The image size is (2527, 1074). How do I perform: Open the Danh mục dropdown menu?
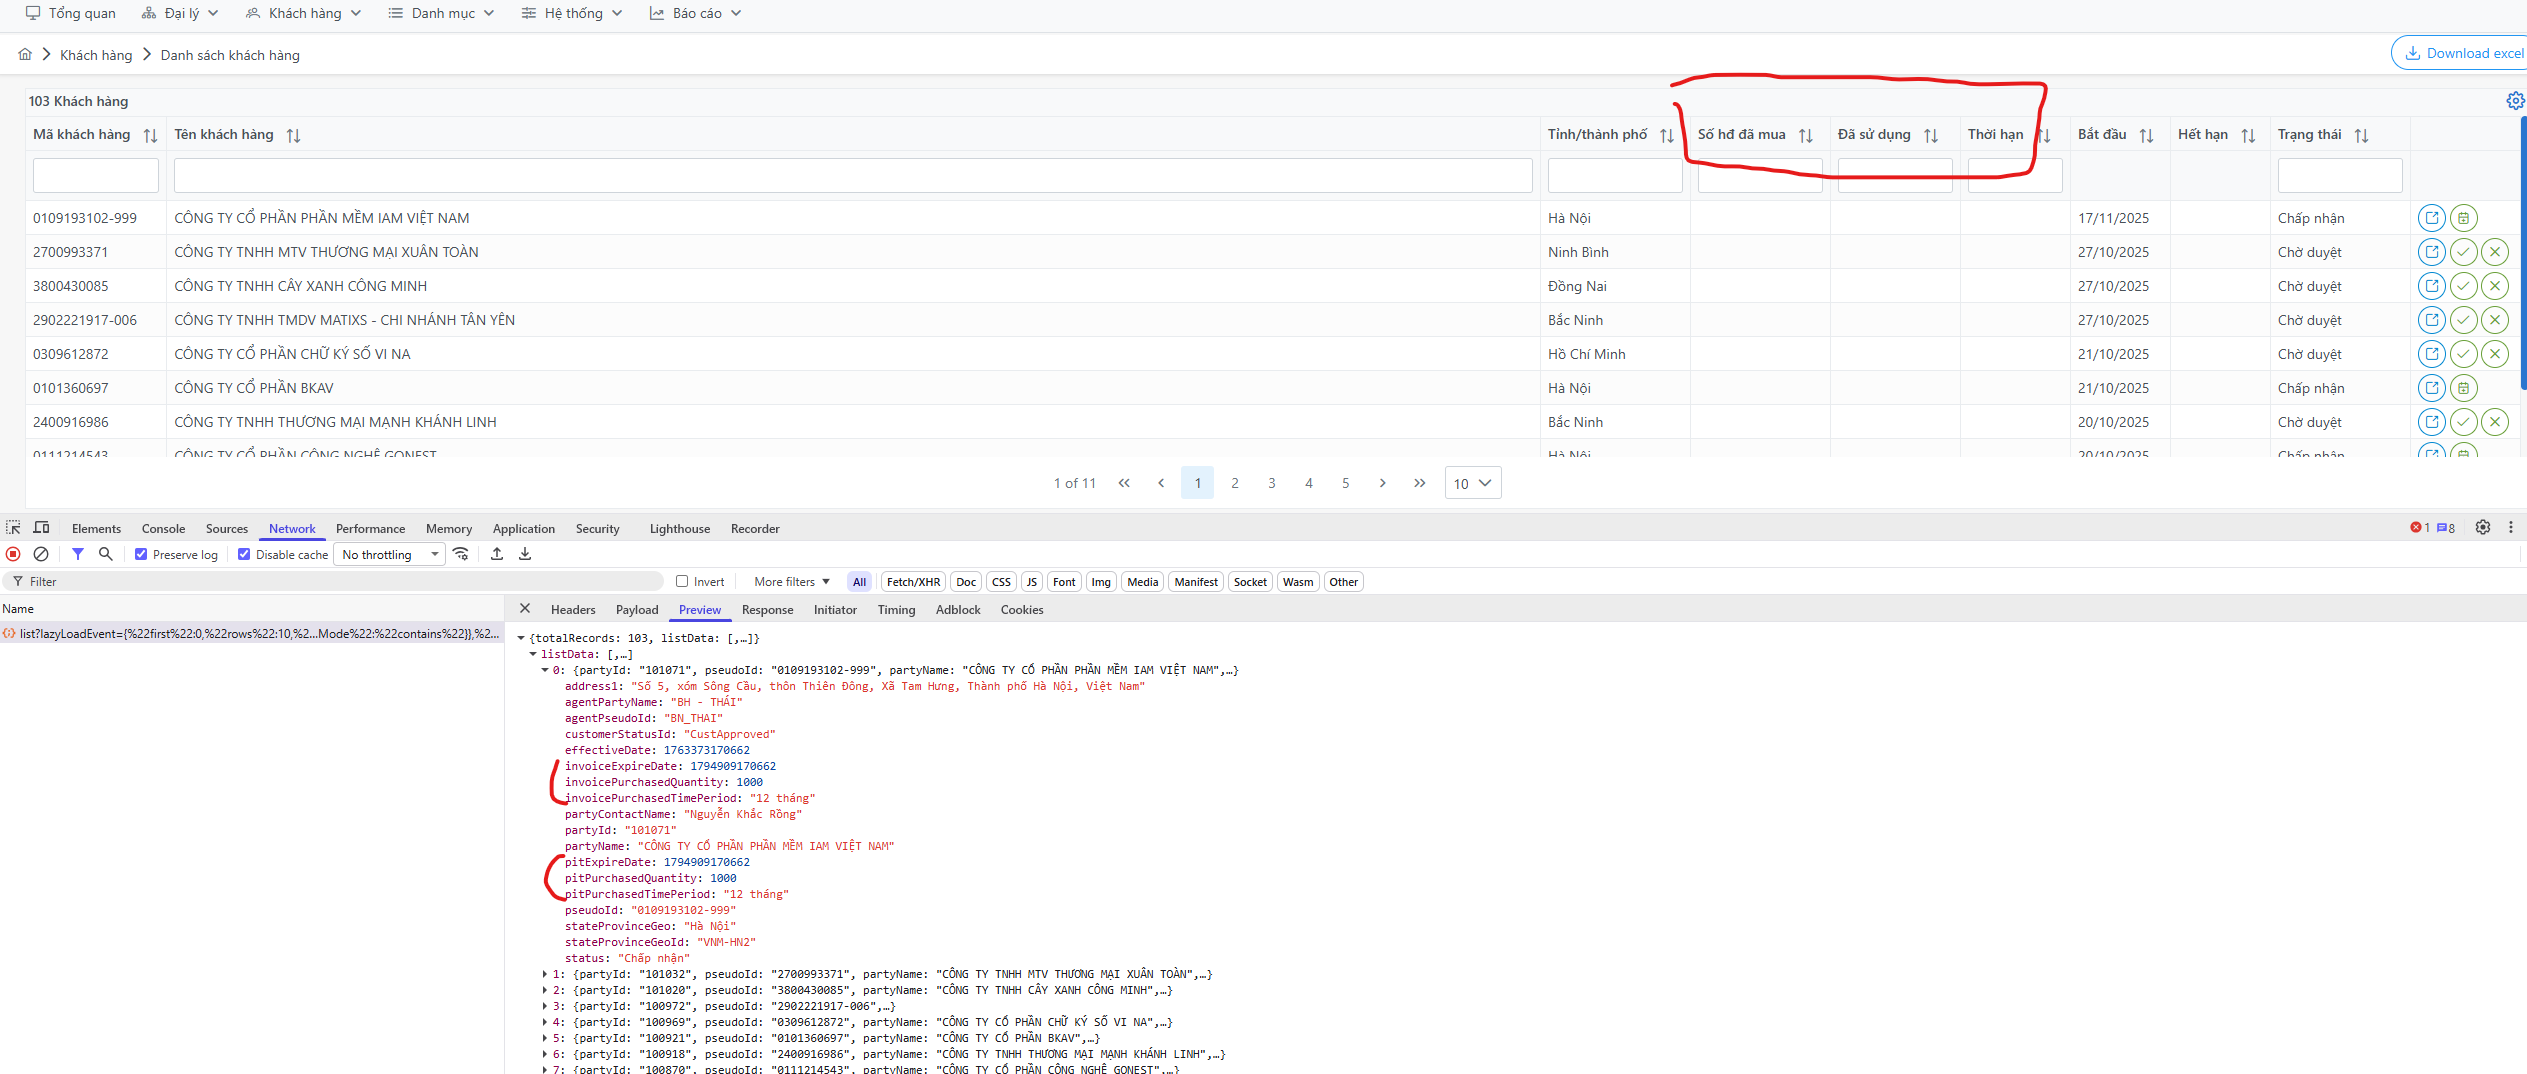442,13
